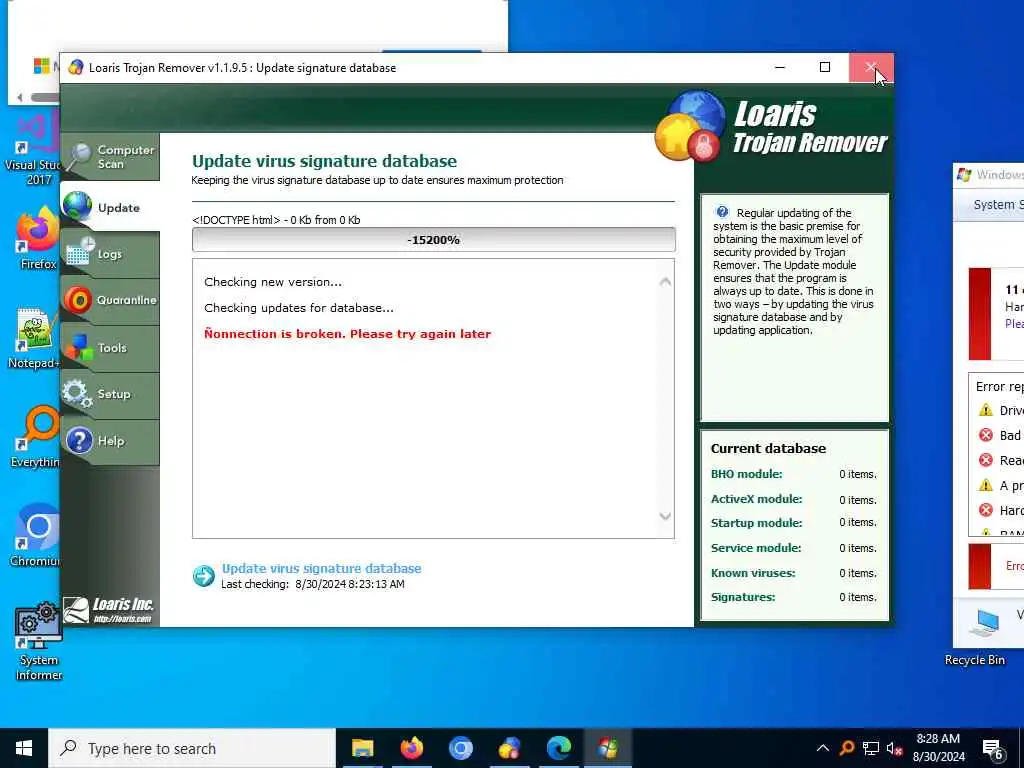Click the network tray icon
Viewport: 1024px width, 768px height.
tap(871, 748)
